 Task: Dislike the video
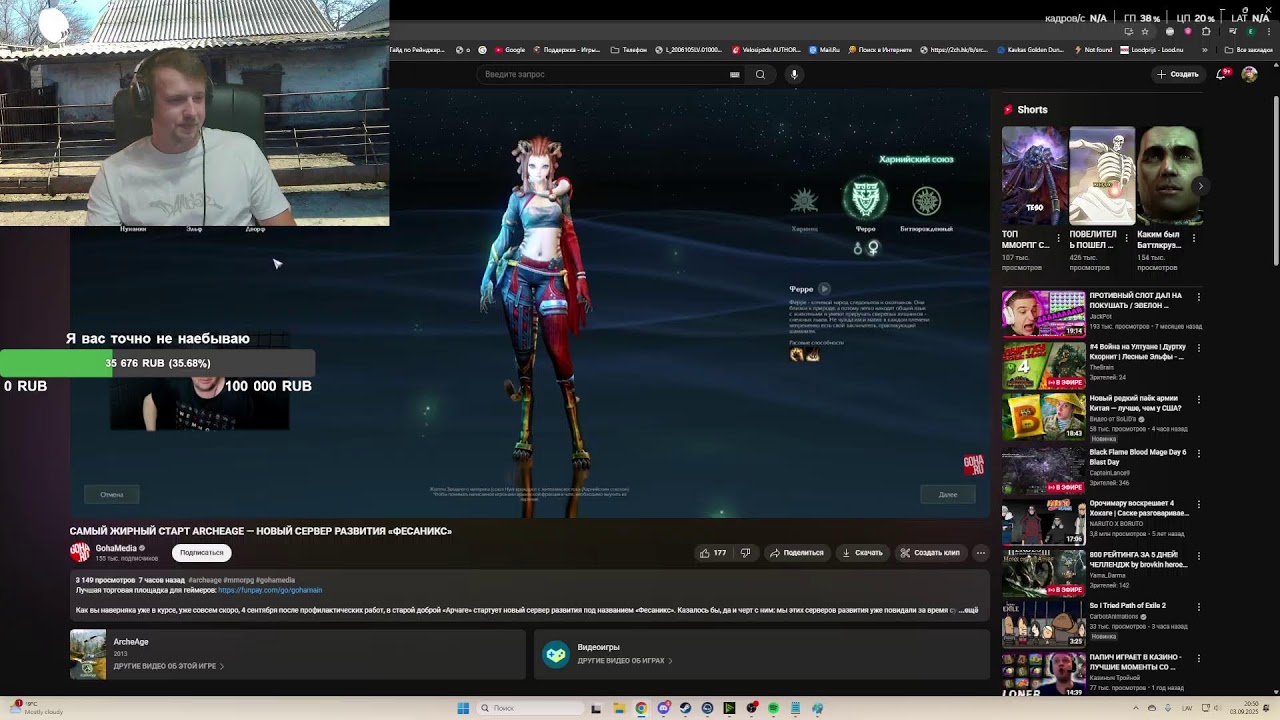pyautogui.click(x=745, y=553)
